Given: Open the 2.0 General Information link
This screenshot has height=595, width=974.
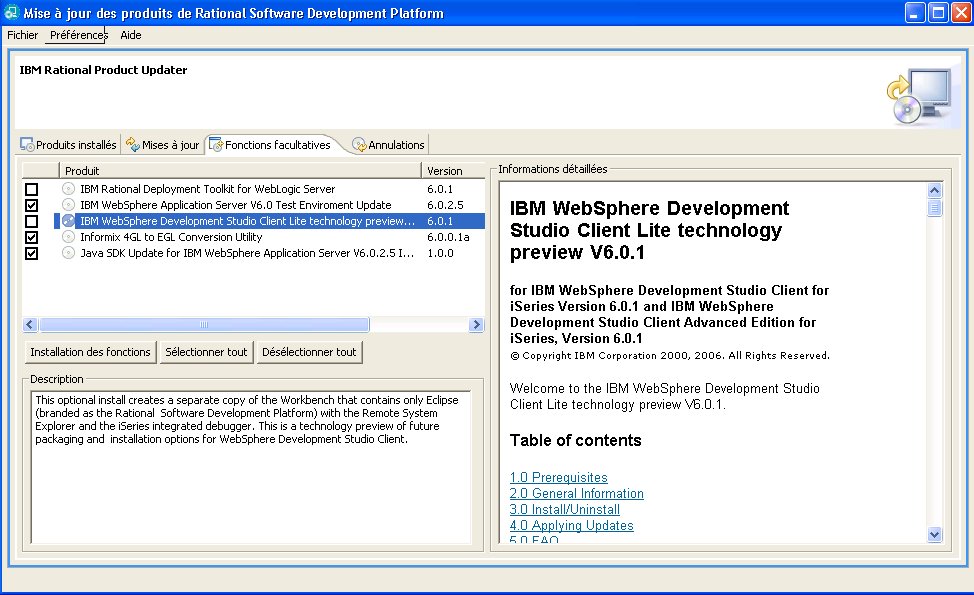Looking at the screenshot, I should (576, 494).
